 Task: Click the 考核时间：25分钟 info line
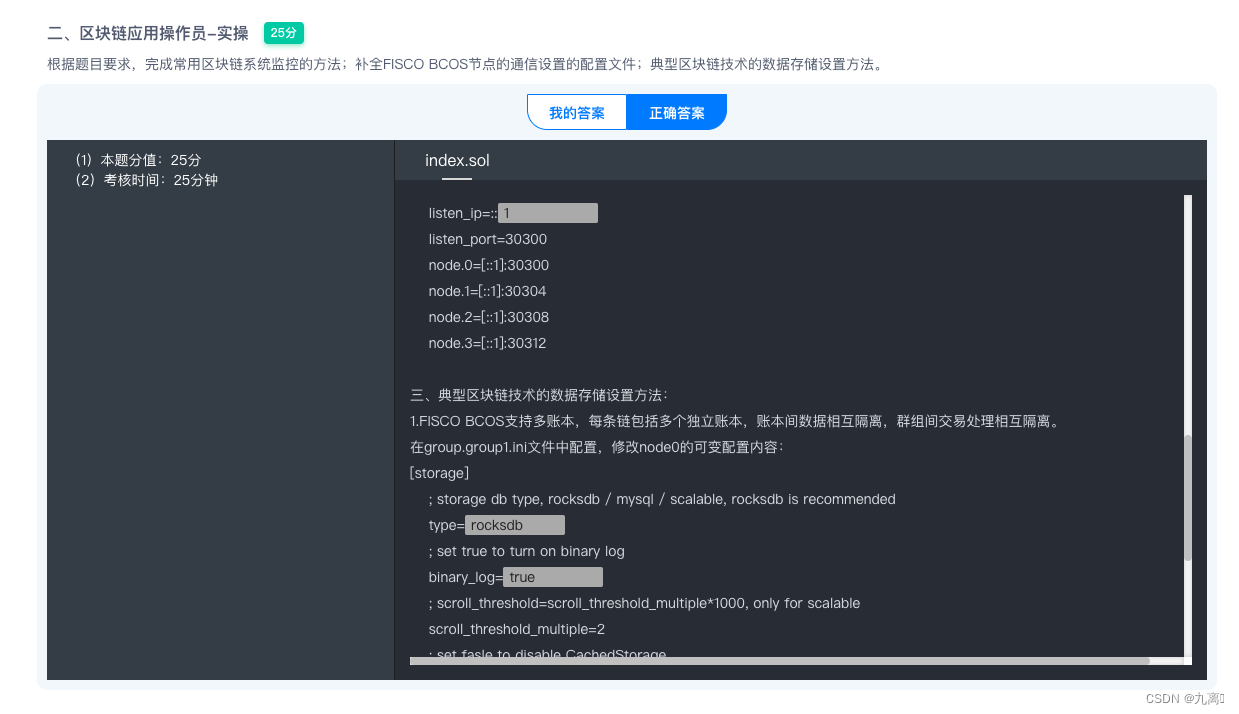[x=142, y=180]
